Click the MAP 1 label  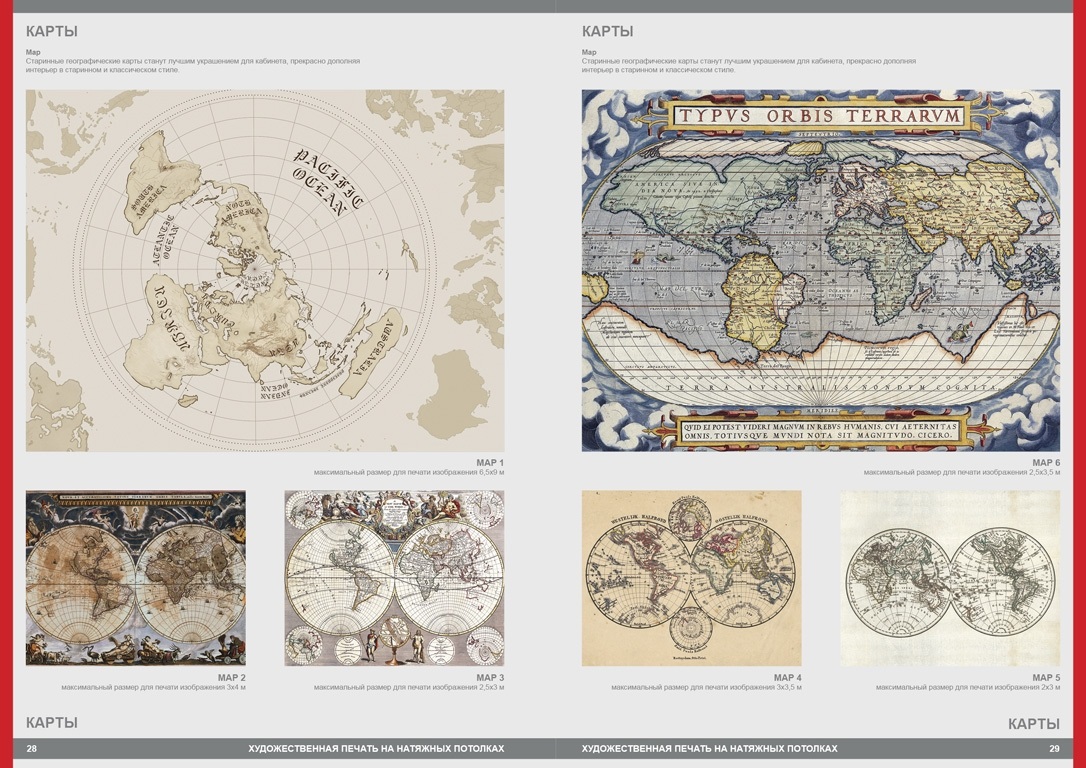coord(489,463)
